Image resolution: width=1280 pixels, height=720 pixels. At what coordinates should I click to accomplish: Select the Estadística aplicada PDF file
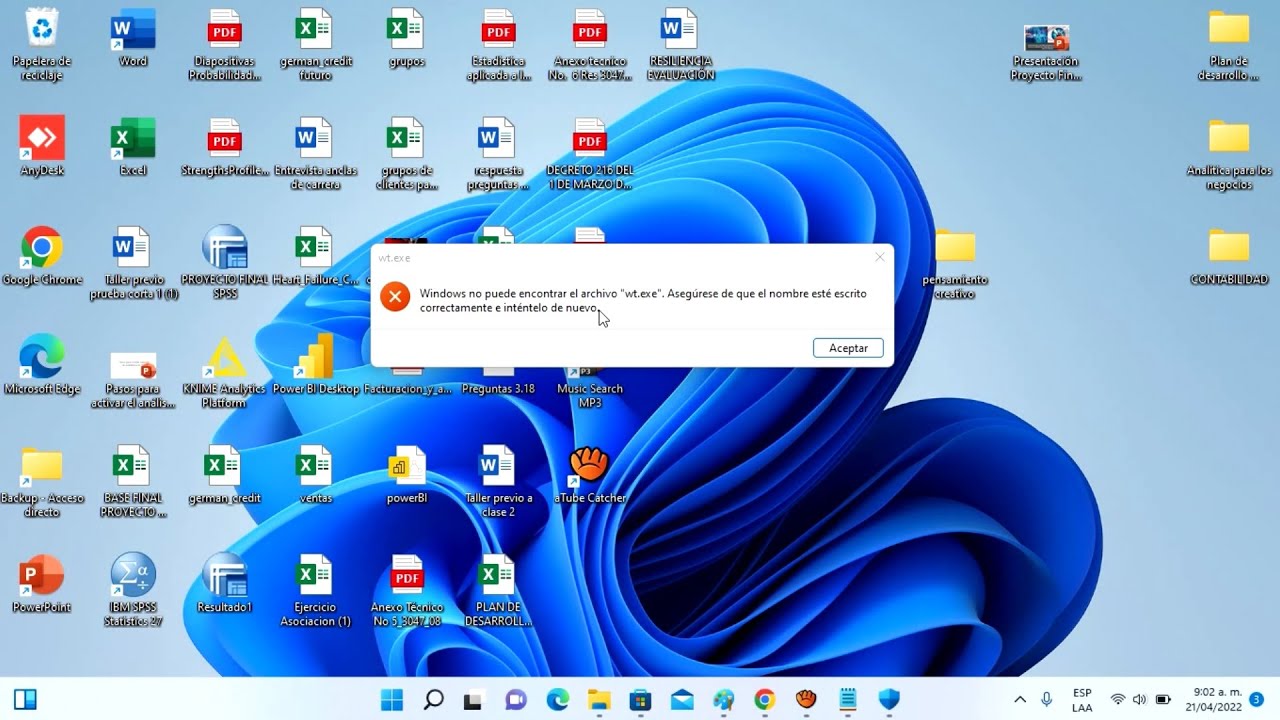(498, 46)
